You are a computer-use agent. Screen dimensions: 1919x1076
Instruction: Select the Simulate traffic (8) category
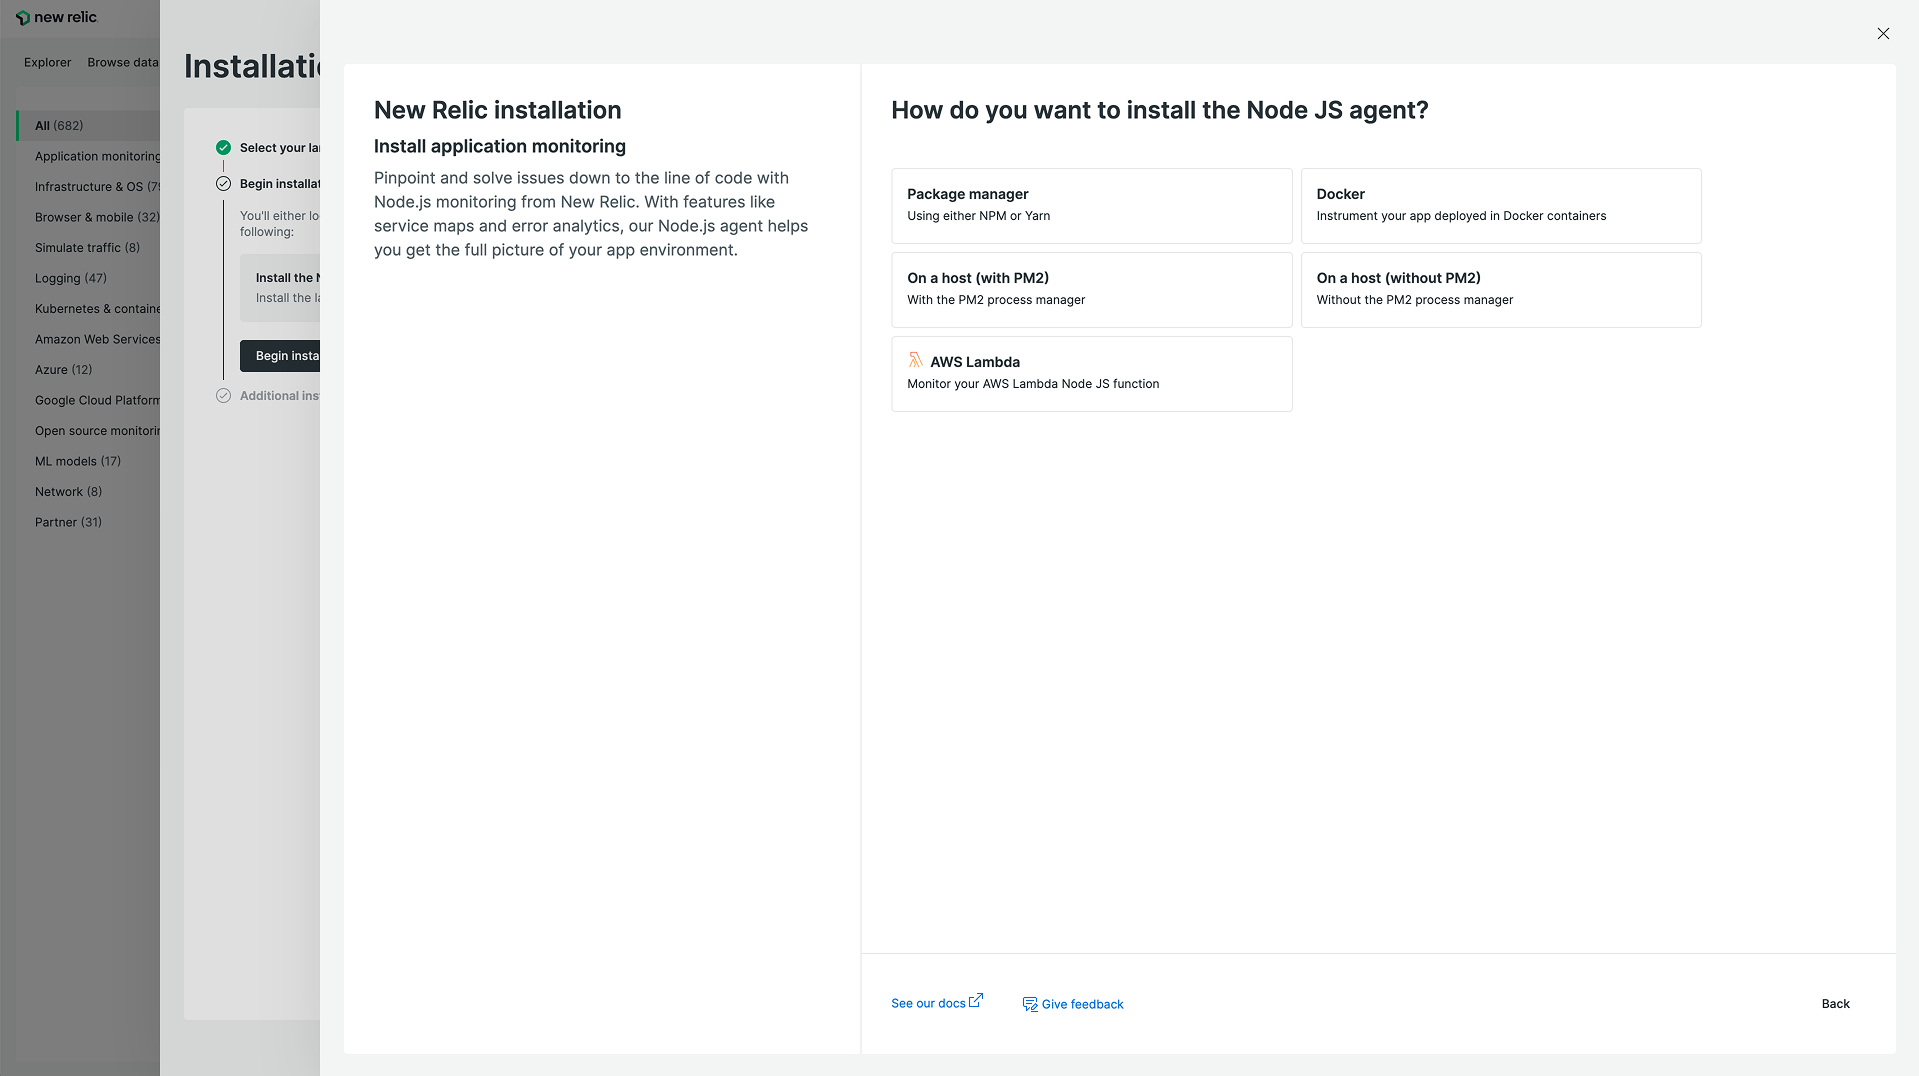[x=87, y=247]
